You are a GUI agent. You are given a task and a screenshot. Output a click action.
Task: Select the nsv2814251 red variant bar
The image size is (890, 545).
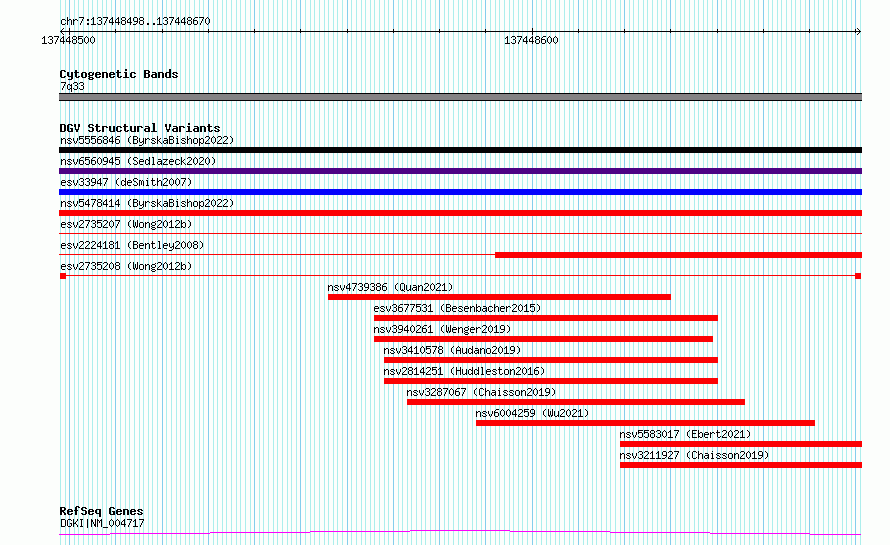[x=551, y=381]
